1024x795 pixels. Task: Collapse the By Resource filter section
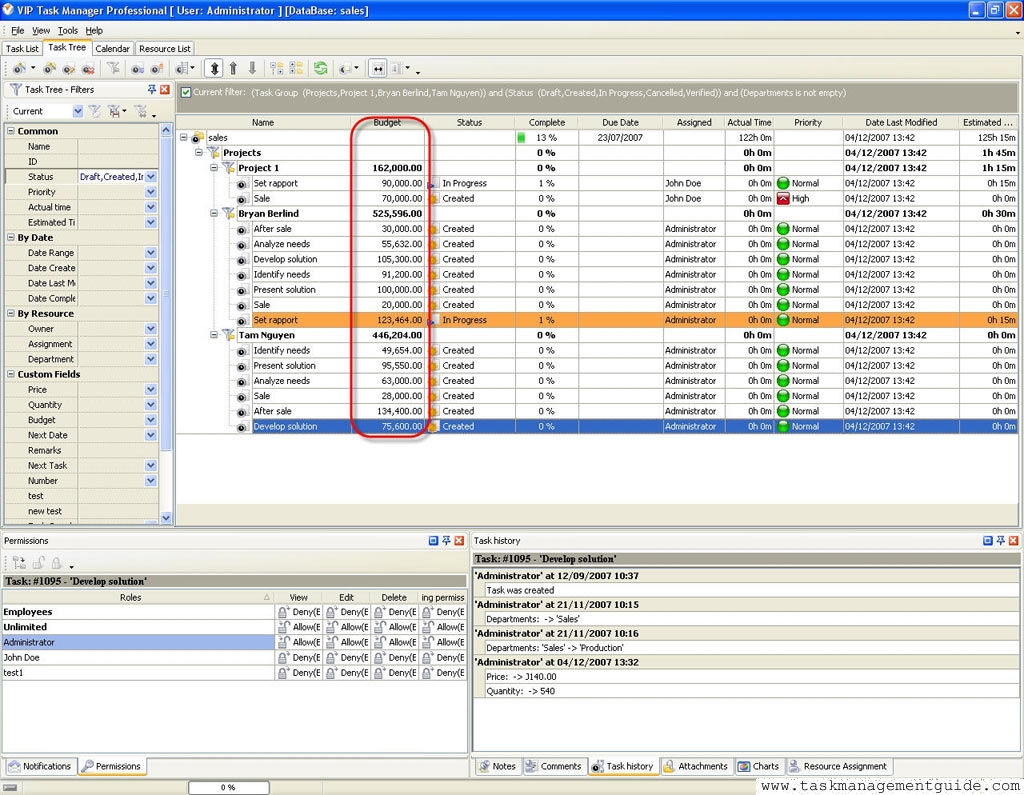10,314
